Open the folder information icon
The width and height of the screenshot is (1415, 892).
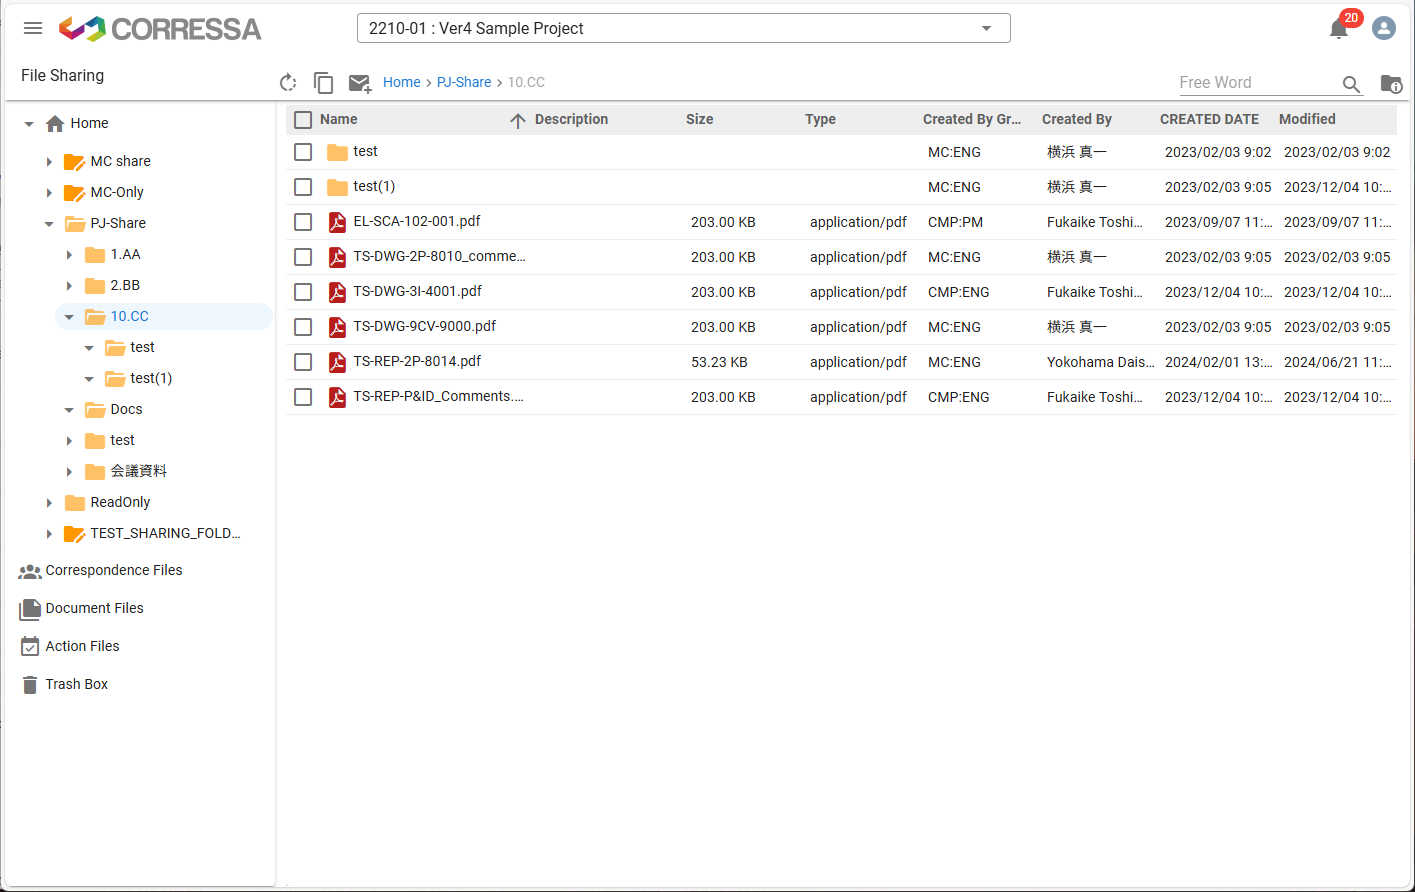pyautogui.click(x=1391, y=84)
